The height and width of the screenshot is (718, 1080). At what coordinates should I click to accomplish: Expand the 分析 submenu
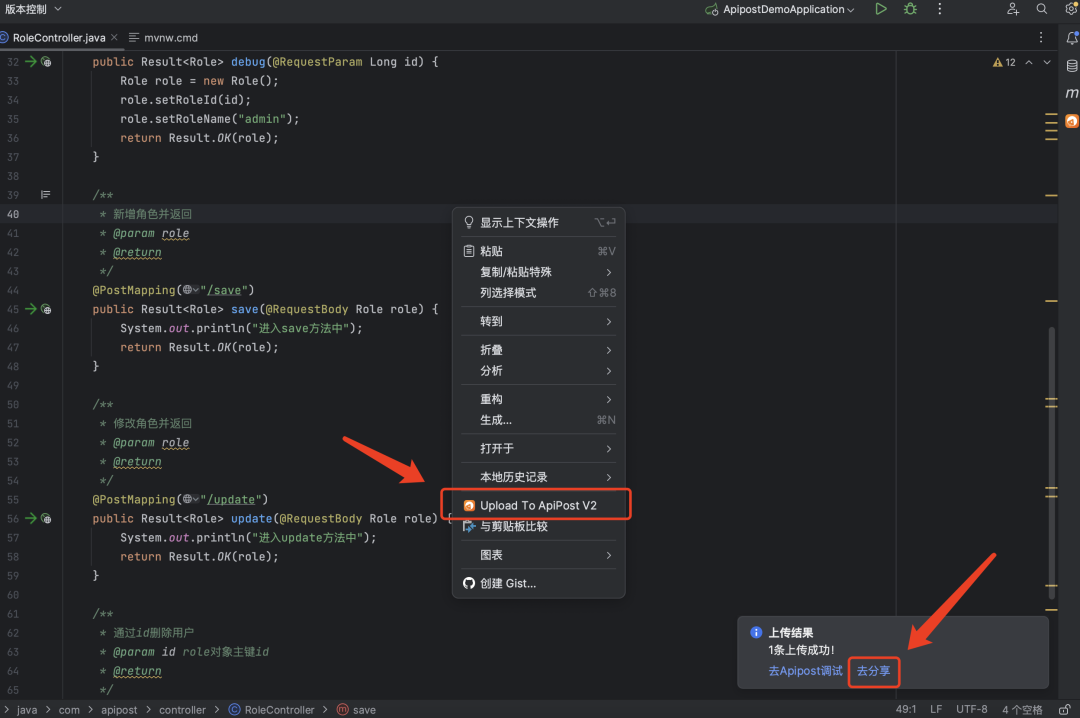click(539, 371)
